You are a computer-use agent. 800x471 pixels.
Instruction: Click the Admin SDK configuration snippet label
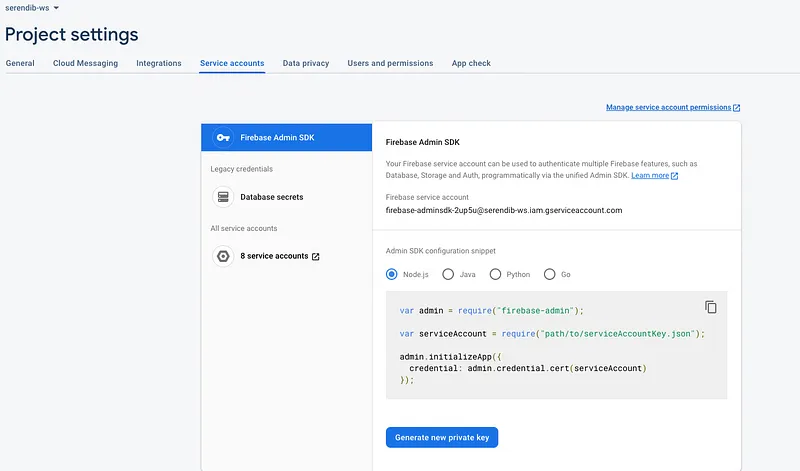(x=440, y=251)
